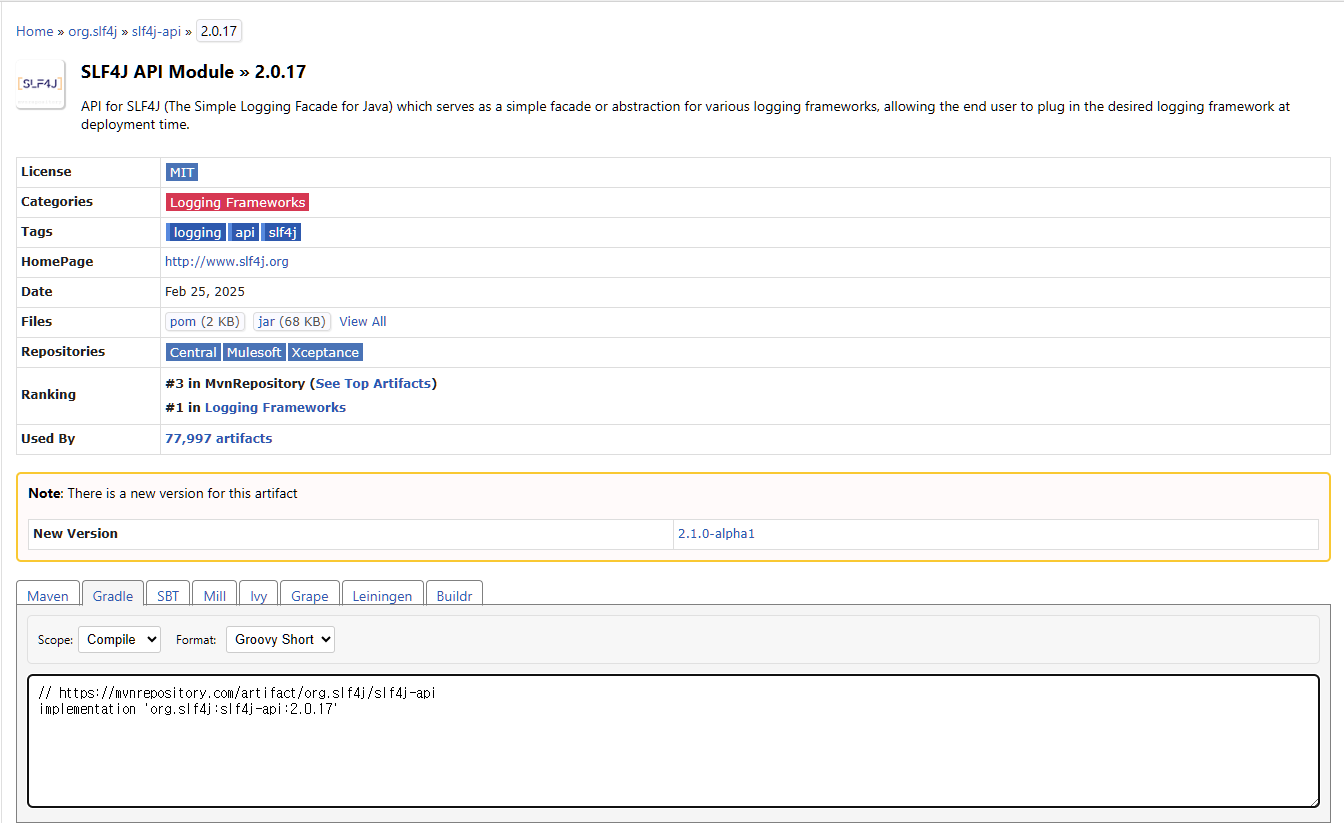
Task: Switch to the Mill tab
Action: (x=215, y=595)
